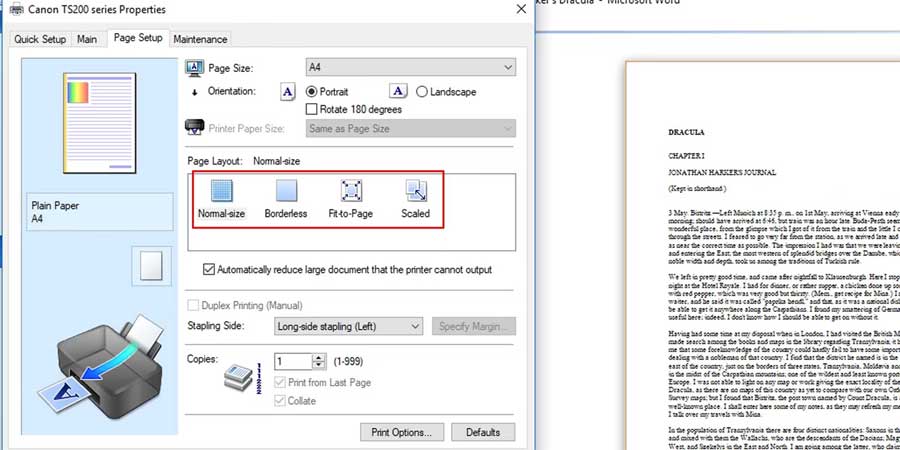Select the Scaled layout icon
This screenshot has width=900, height=450.
click(416, 191)
